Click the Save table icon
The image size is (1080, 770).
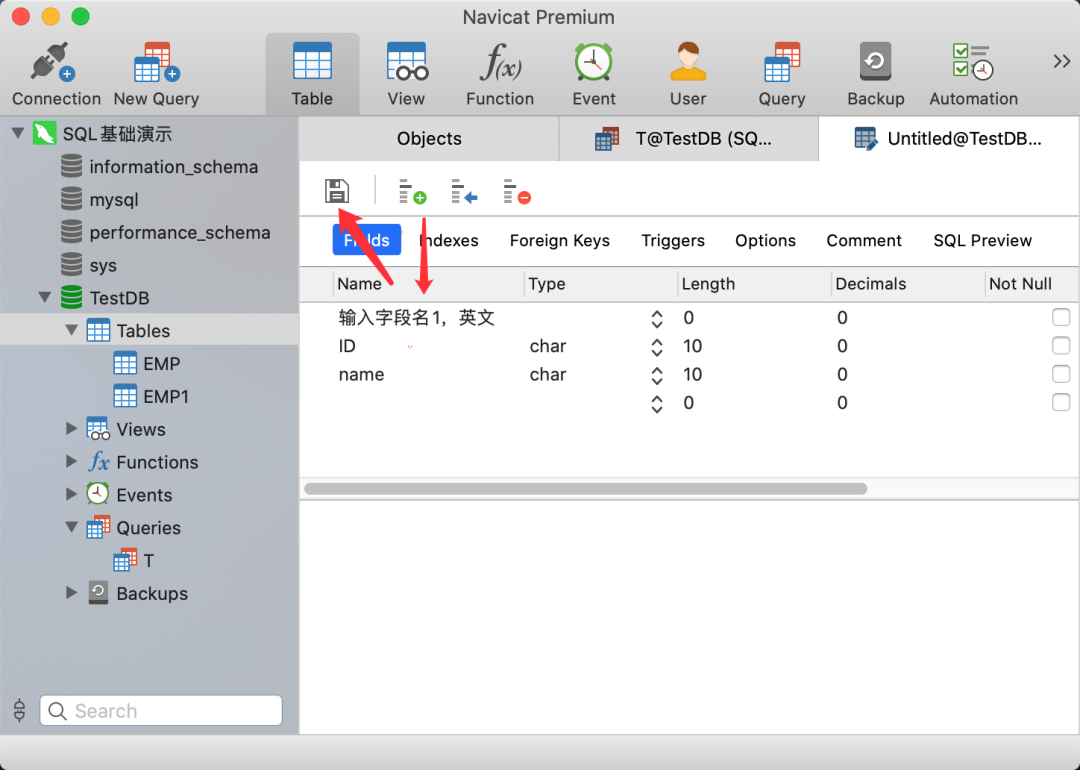(337, 191)
